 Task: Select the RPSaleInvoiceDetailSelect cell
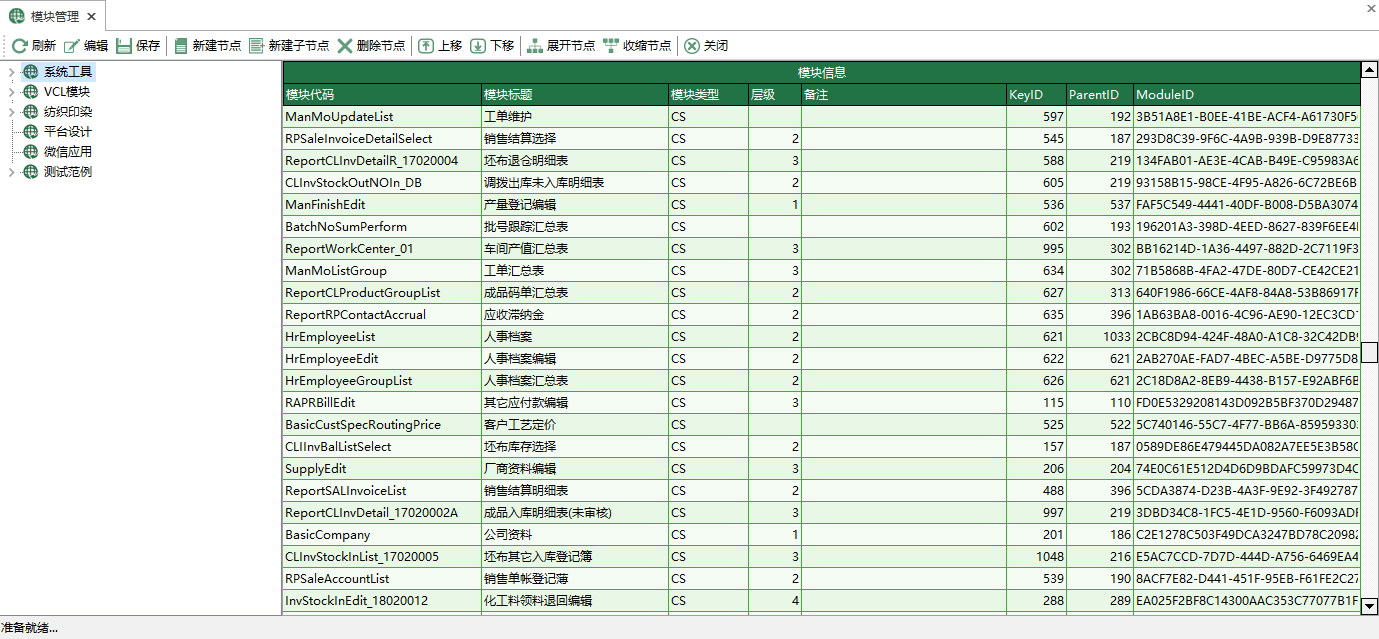(x=382, y=139)
